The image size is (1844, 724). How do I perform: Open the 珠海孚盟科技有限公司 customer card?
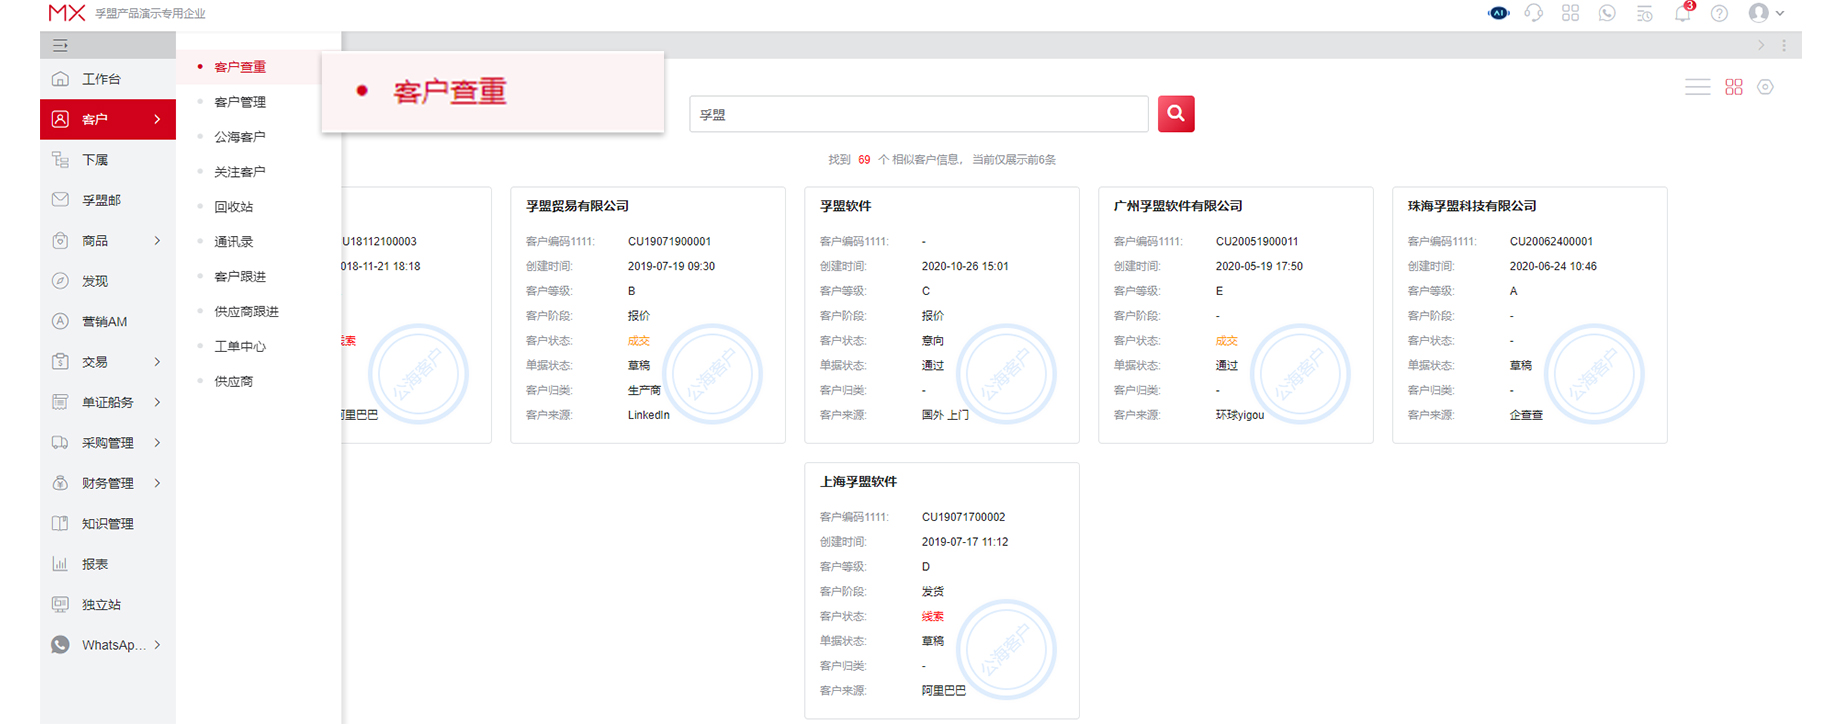pos(1530,315)
